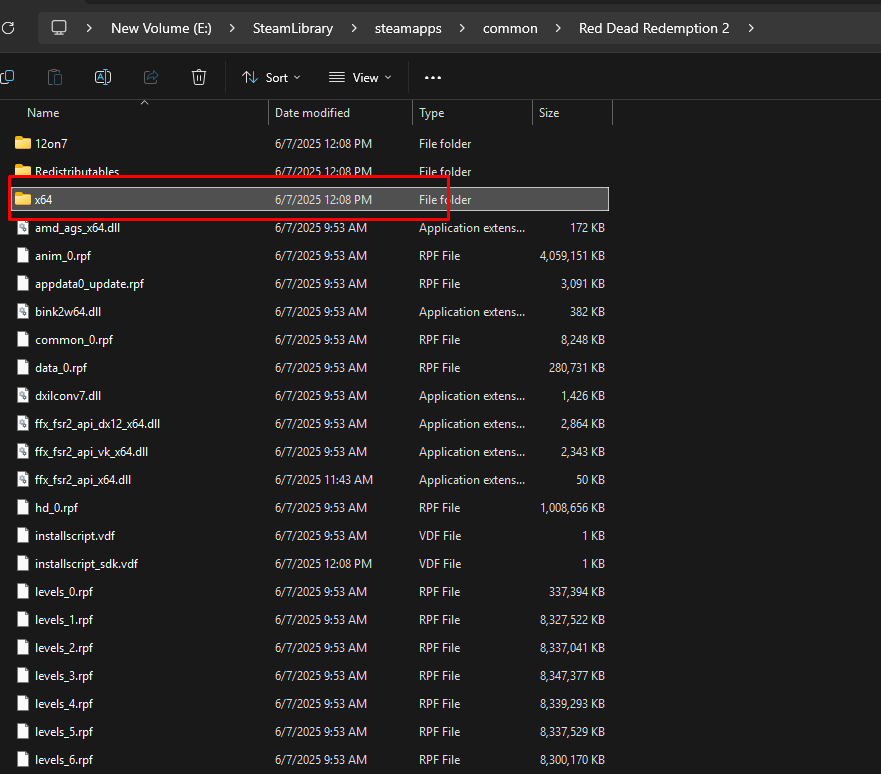881x774 pixels.
Task: Select installscript_sdk.vdf file name
Action: (87, 563)
